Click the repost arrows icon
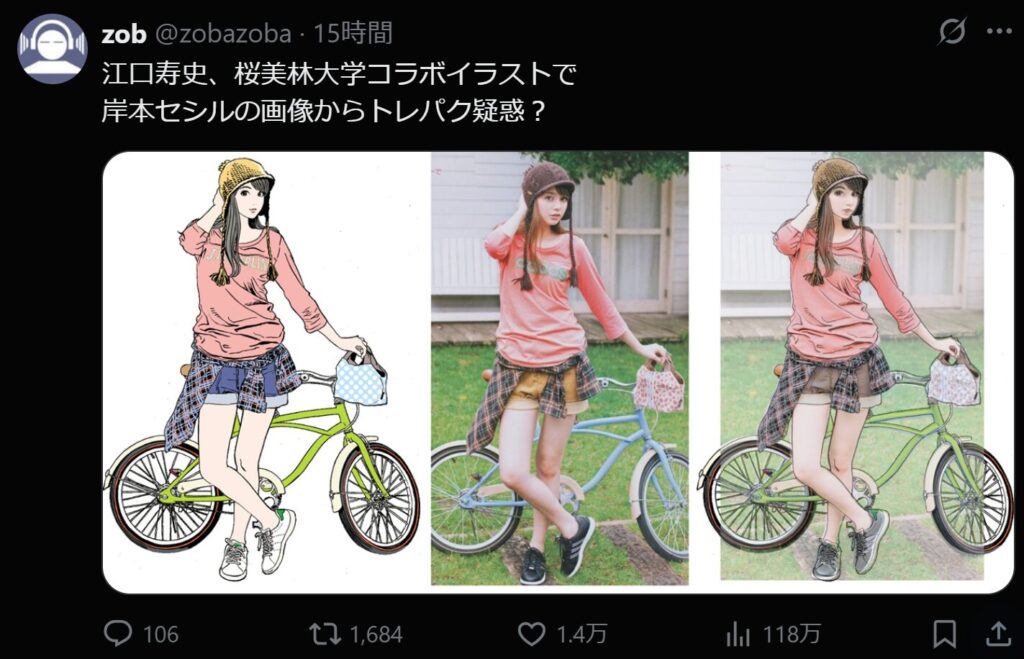Screen dimensions: 1024x659 [325, 634]
